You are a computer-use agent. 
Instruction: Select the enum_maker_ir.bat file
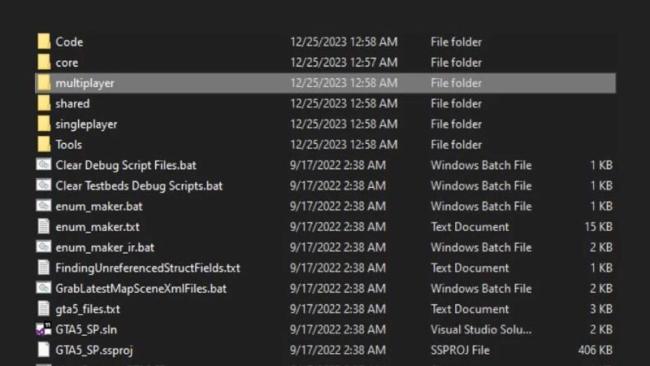(105, 247)
